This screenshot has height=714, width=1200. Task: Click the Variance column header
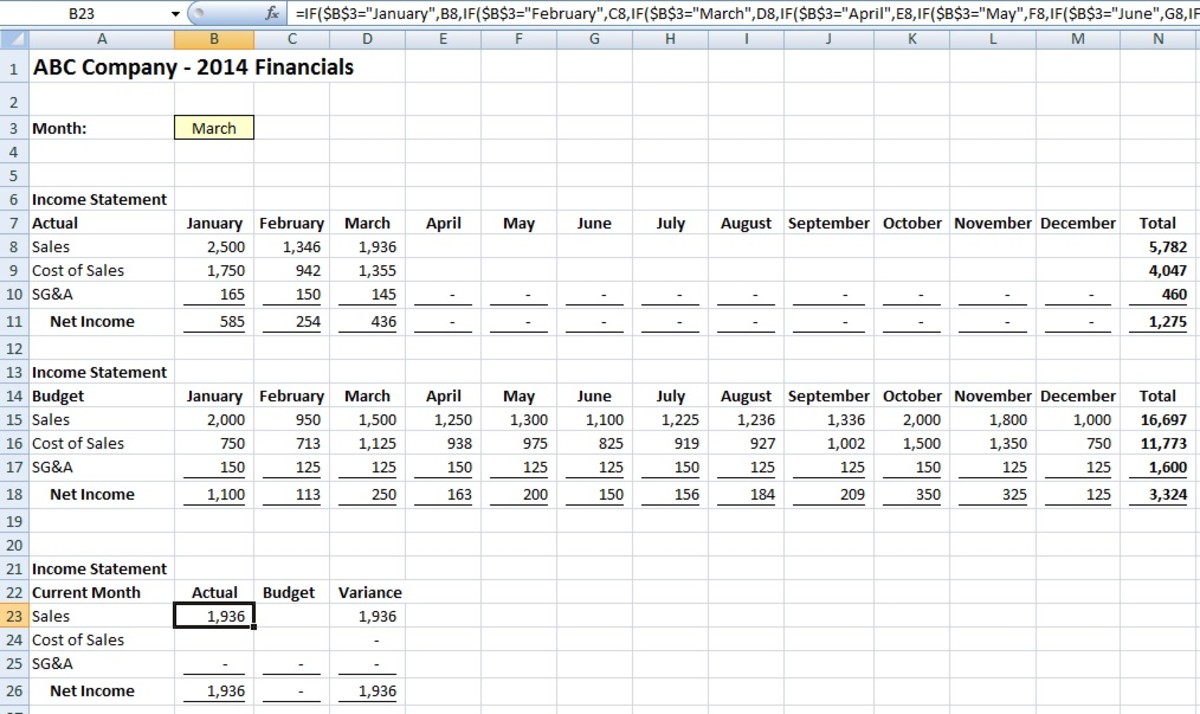[369, 592]
